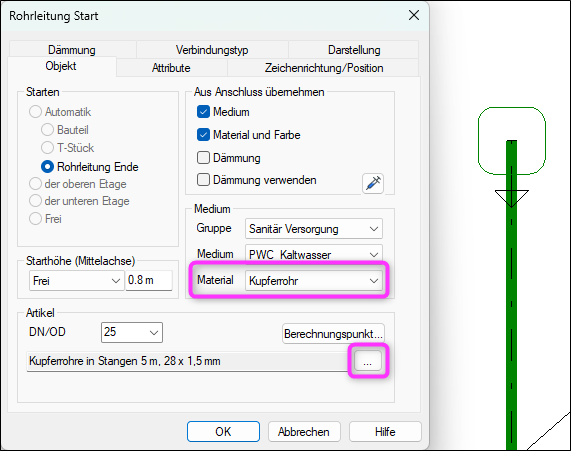Uncheck the Medium checkbox
This screenshot has width=571, height=451.
[203, 112]
